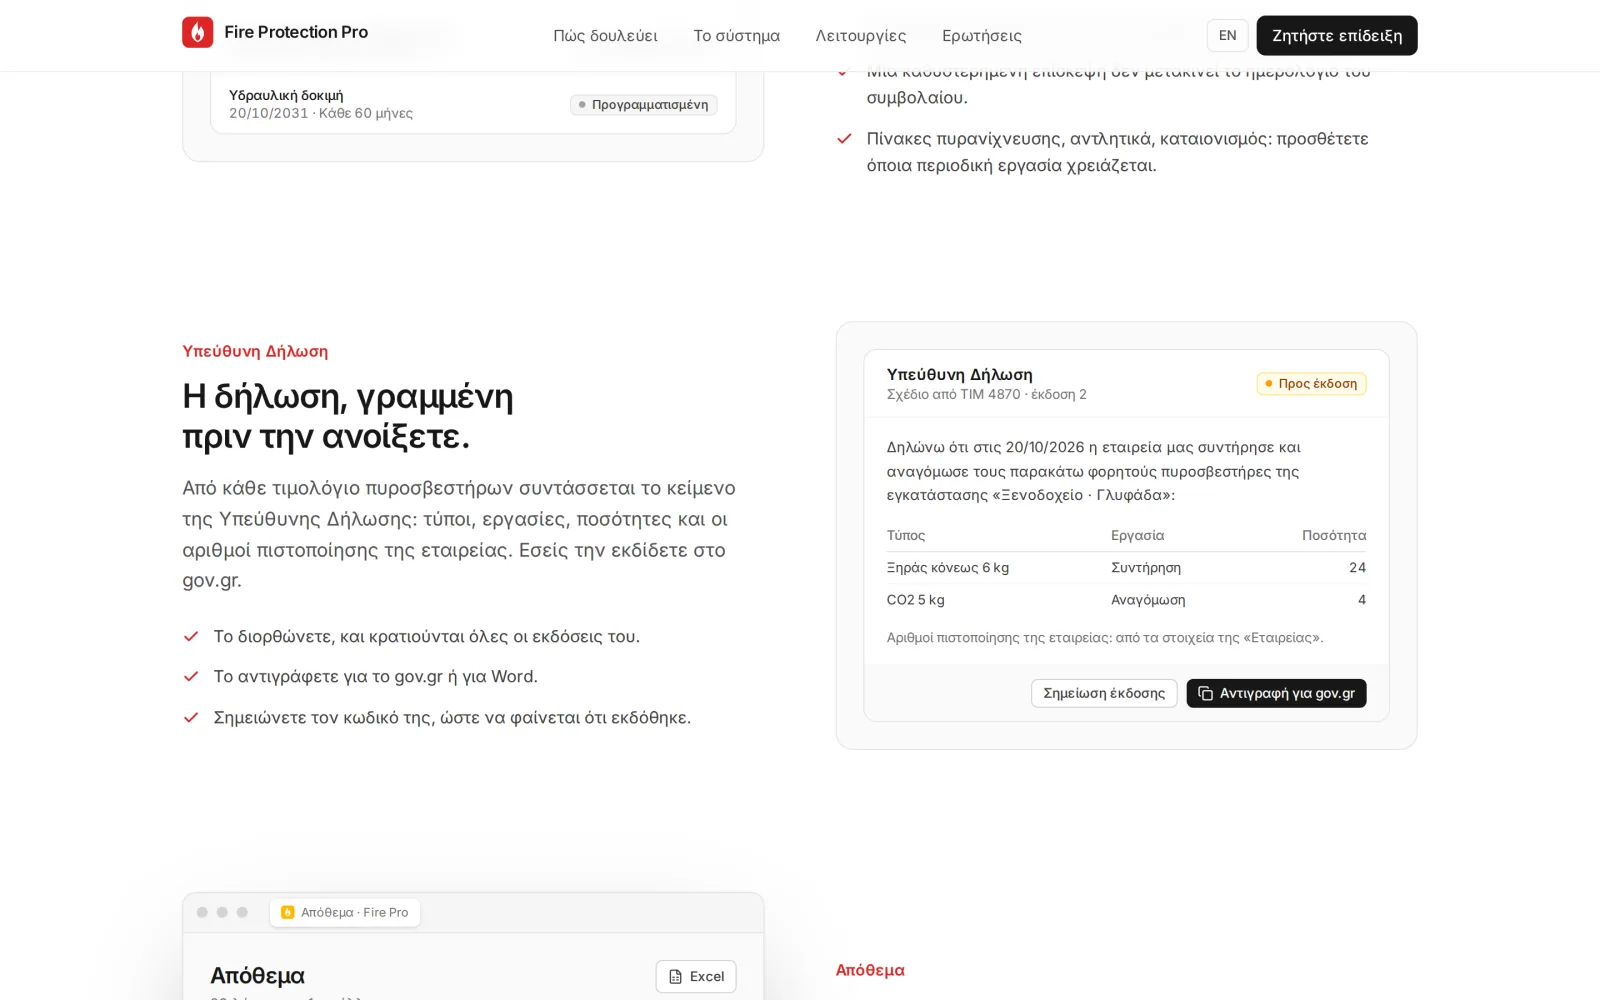The height and width of the screenshot is (1000, 1600).
Task: Select the CO2 5 kg row text
Action: click(915, 600)
